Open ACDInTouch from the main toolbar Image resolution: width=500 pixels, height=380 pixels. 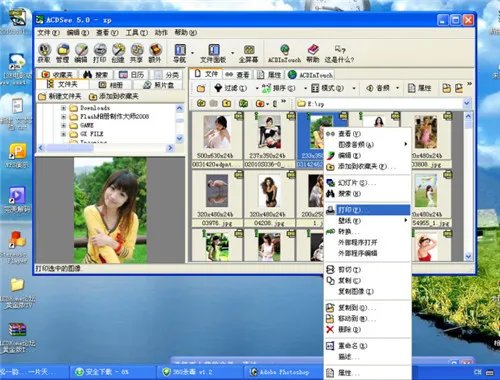[x=284, y=53]
